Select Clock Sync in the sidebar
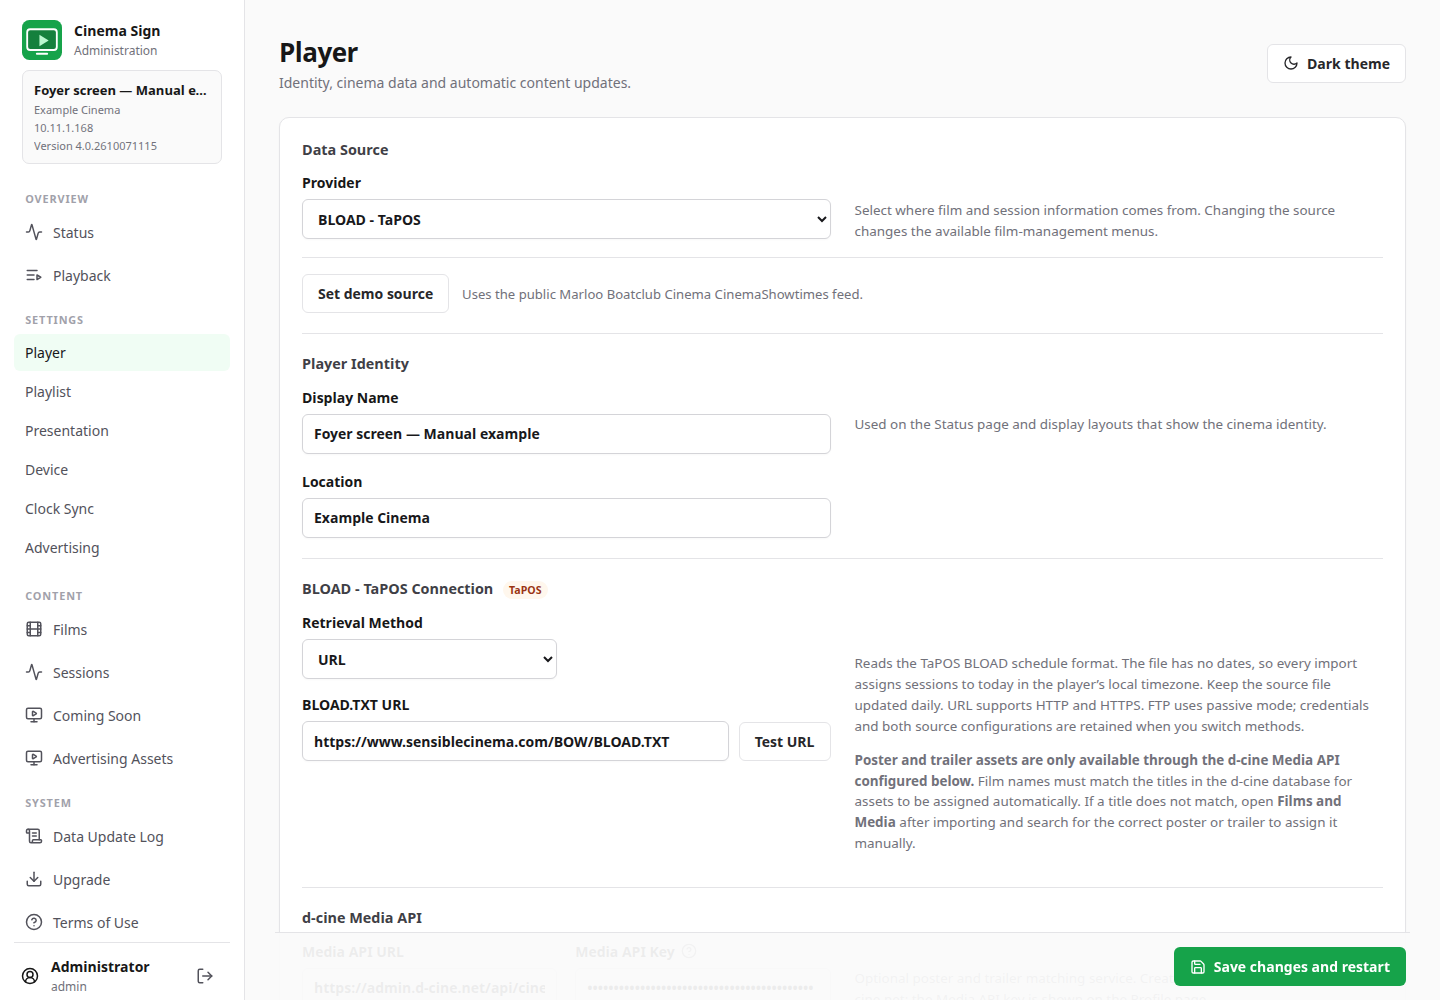Viewport: 1440px width, 1000px height. coord(122,509)
